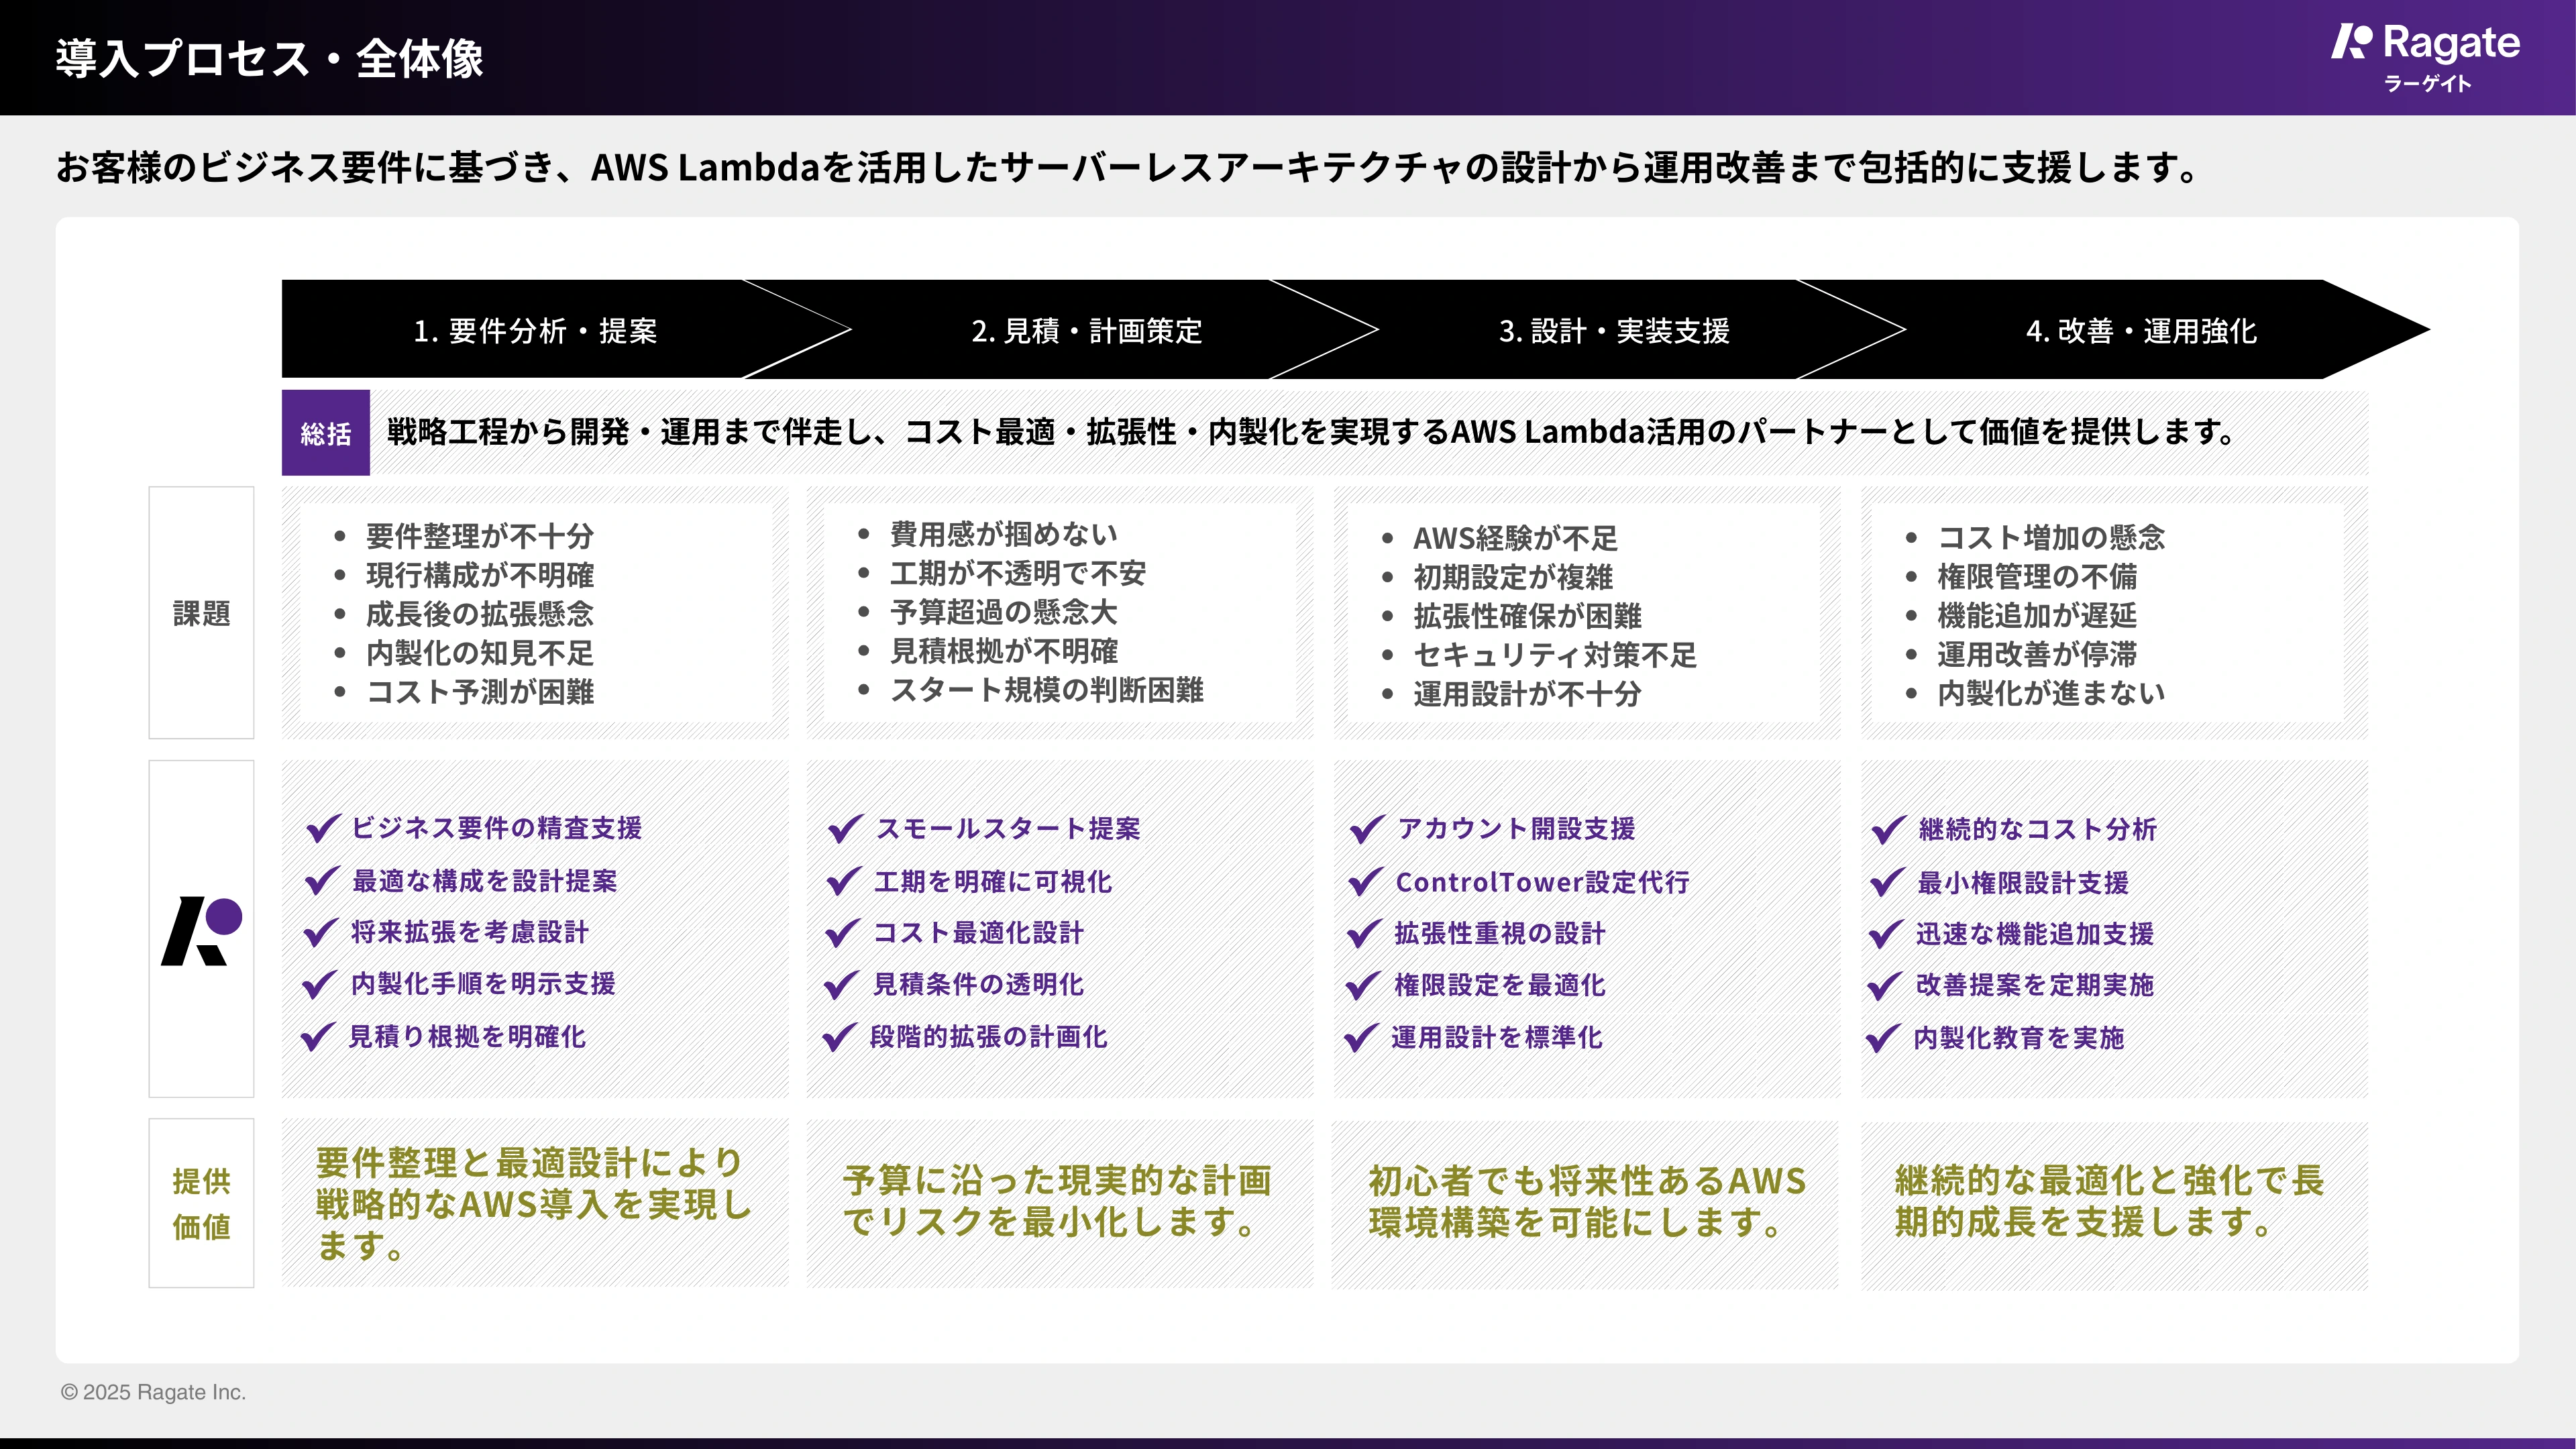Click bullet 費用感が掴めない
The image size is (2576, 1449).
1004,534
